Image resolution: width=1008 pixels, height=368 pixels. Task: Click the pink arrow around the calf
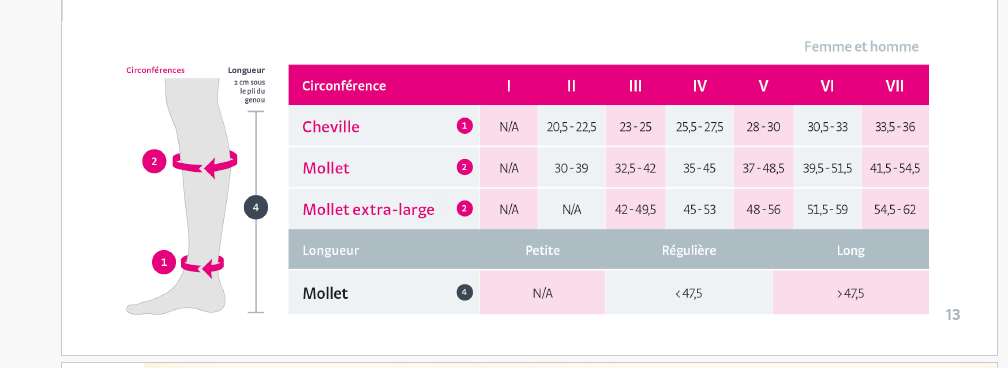tap(206, 163)
